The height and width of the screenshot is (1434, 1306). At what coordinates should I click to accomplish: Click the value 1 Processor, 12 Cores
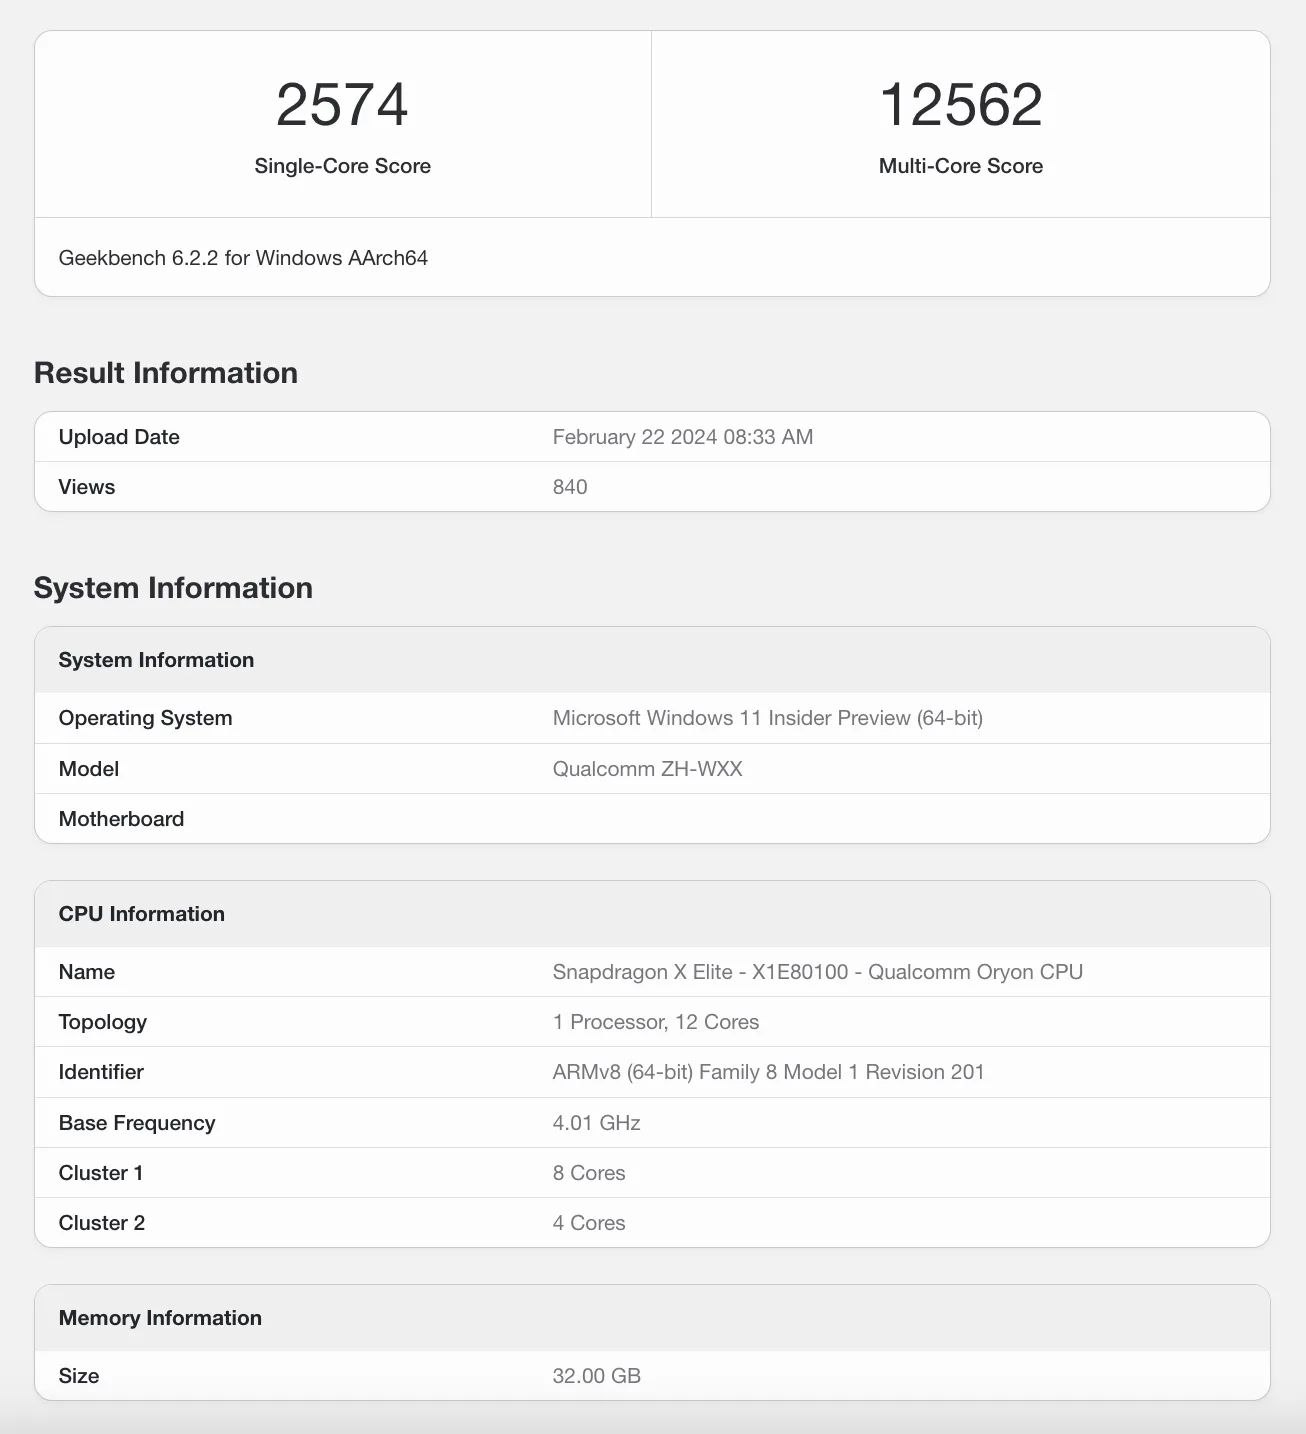[655, 1022]
